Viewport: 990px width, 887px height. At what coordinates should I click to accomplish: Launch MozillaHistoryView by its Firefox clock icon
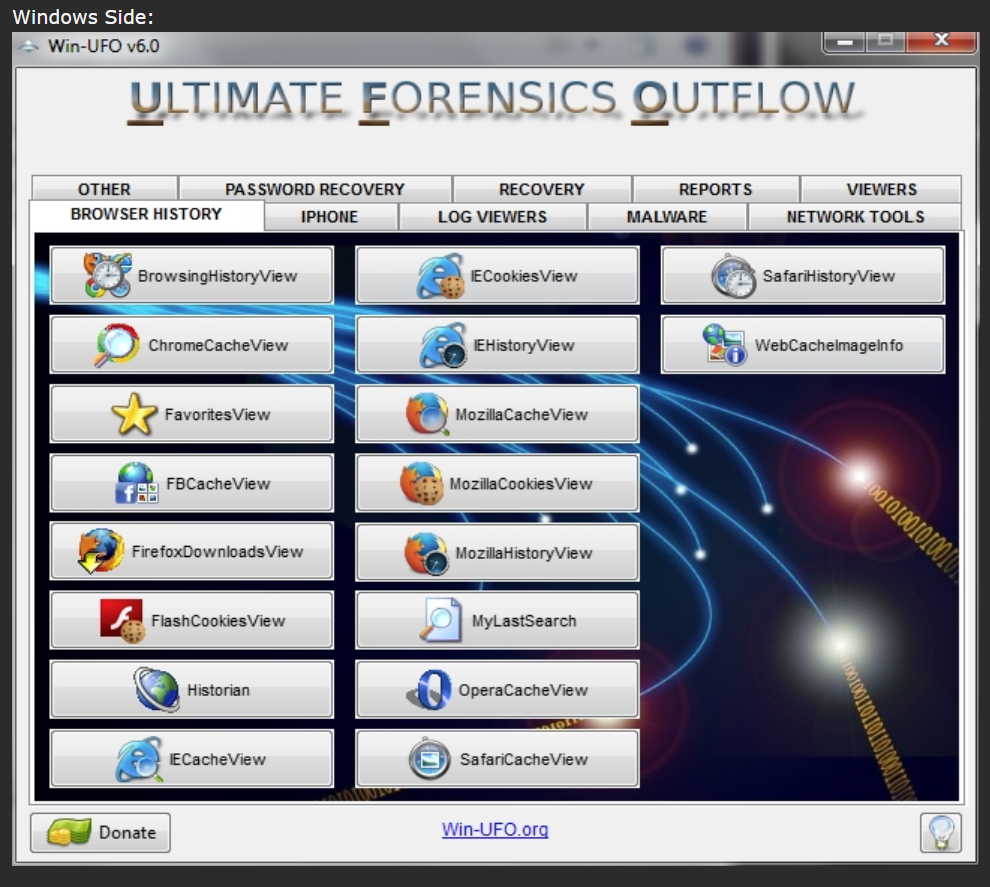426,552
